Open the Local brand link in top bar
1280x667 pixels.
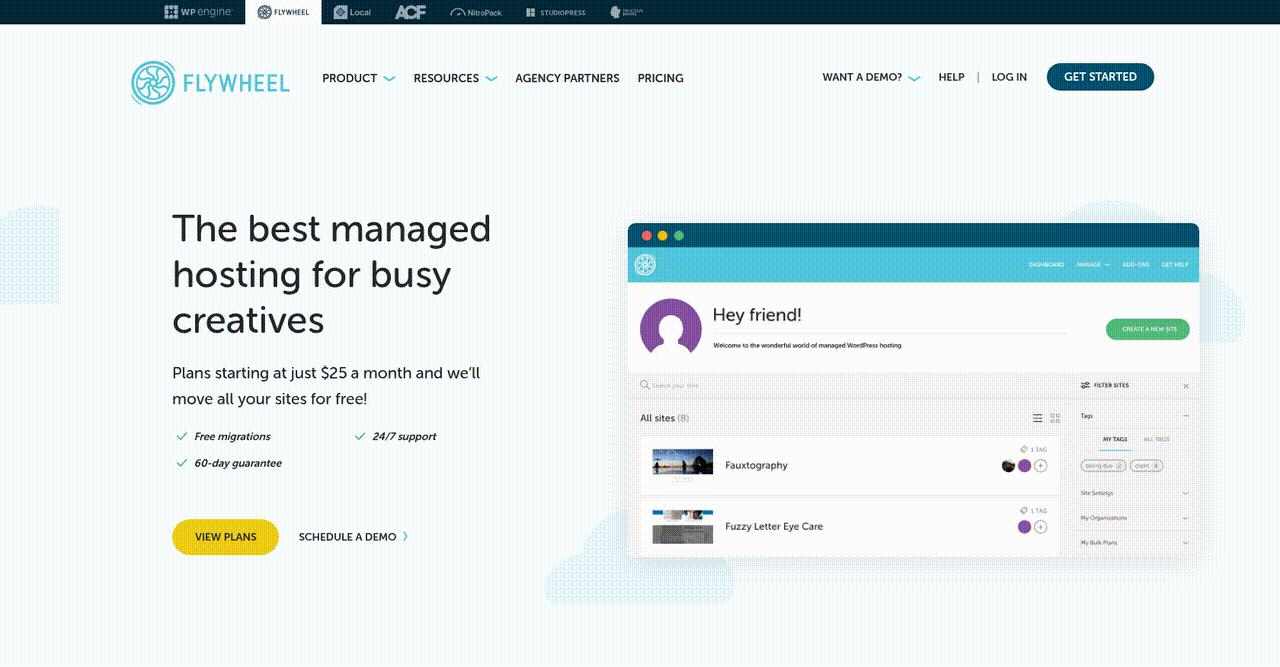[353, 12]
